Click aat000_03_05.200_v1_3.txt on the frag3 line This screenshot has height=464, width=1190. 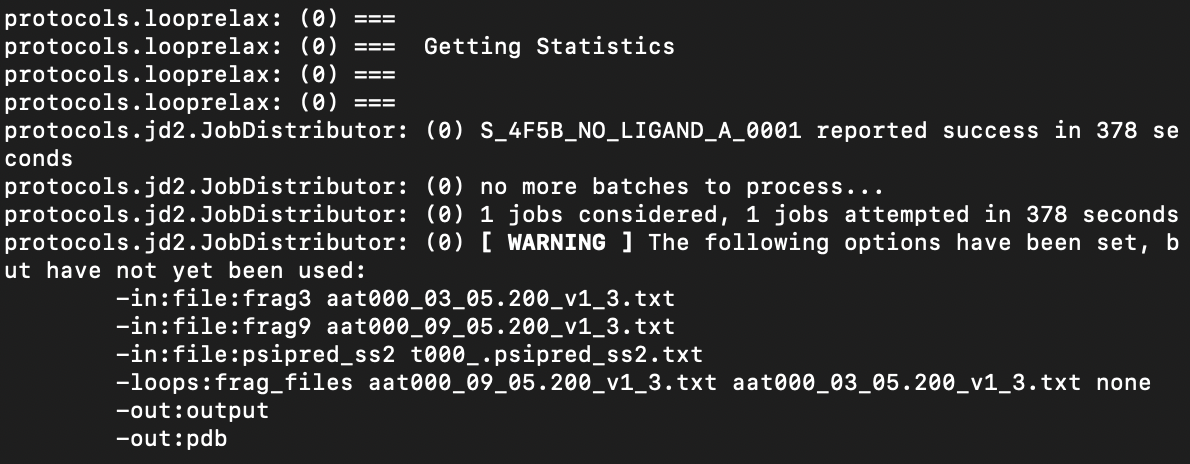coord(500,298)
